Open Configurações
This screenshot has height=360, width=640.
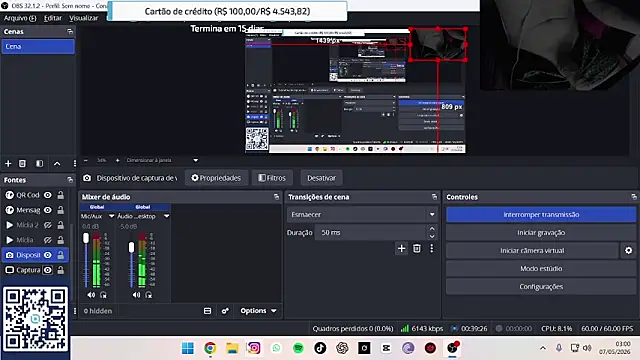click(541, 287)
